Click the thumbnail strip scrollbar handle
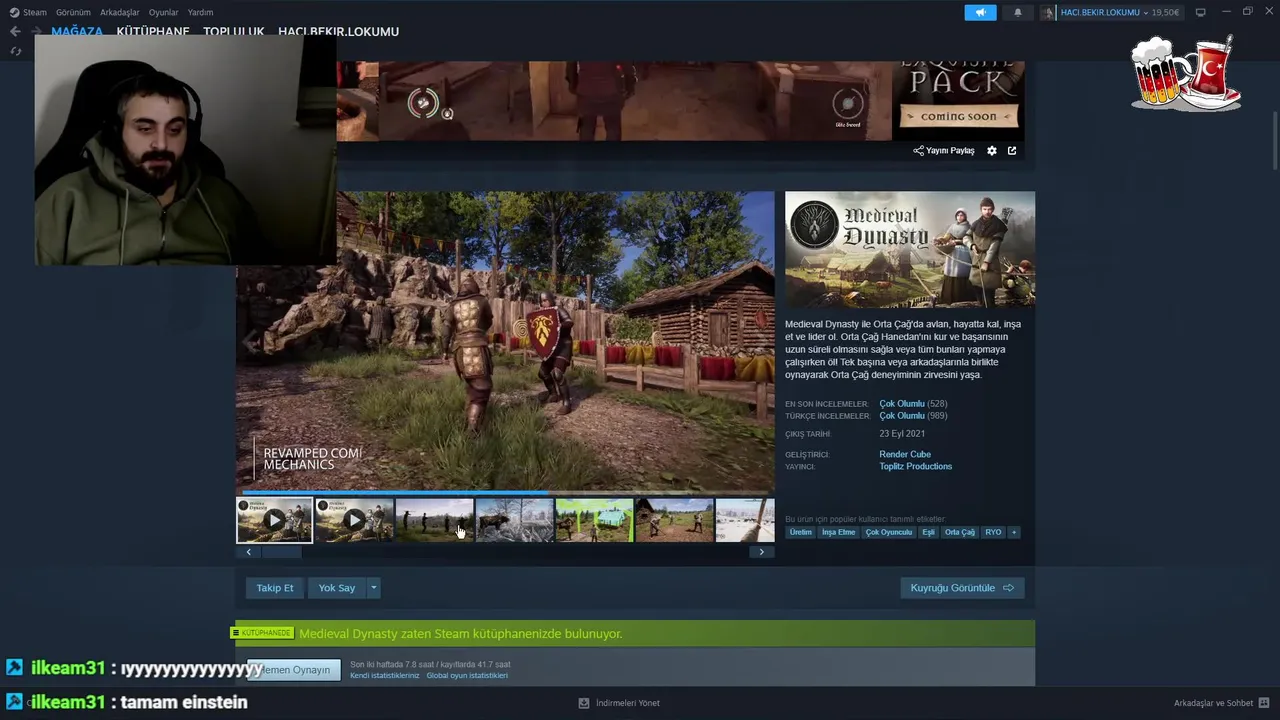The height and width of the screenshot is (720, 1280). 281,552
